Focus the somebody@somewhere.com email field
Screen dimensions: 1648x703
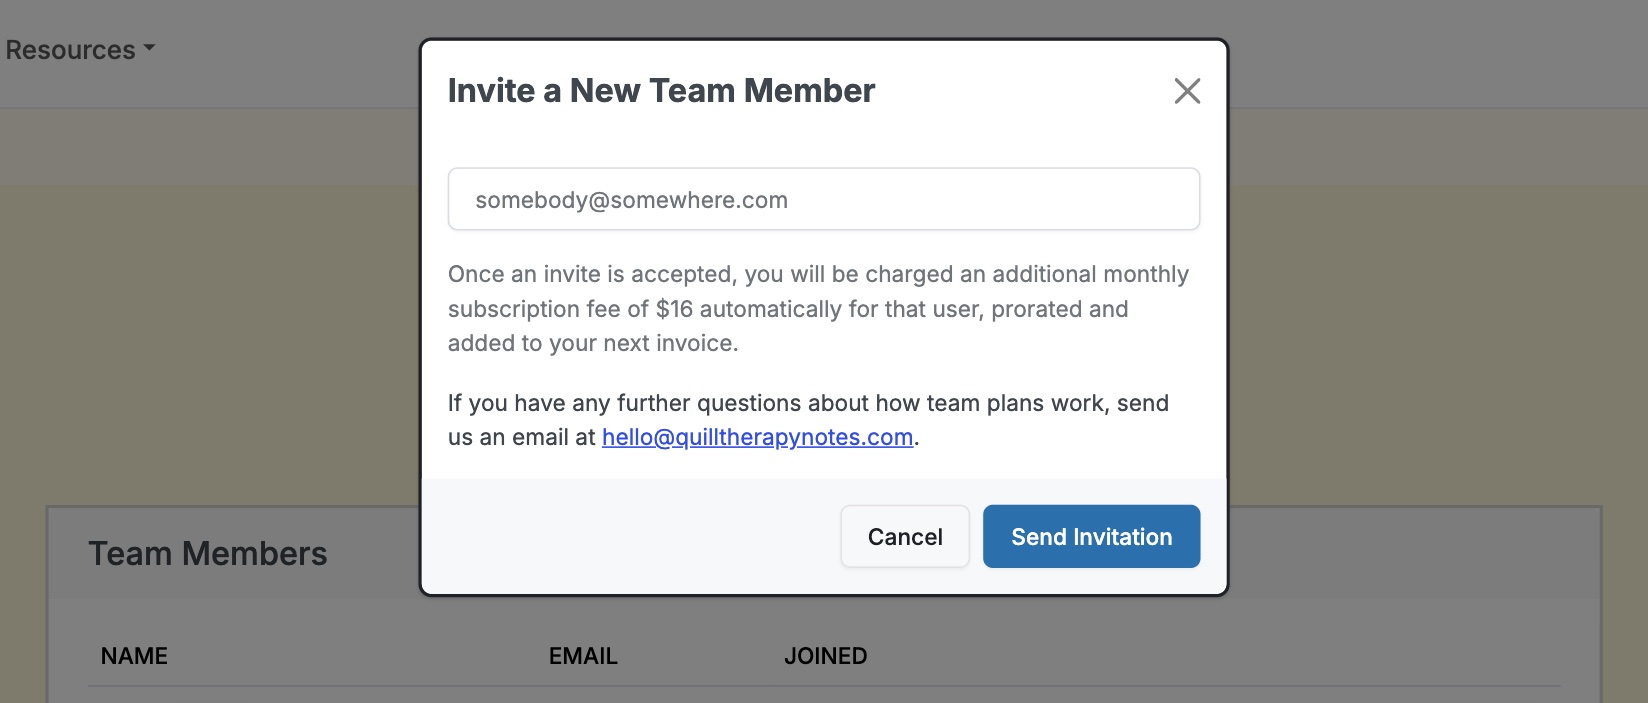pos(823,199)
